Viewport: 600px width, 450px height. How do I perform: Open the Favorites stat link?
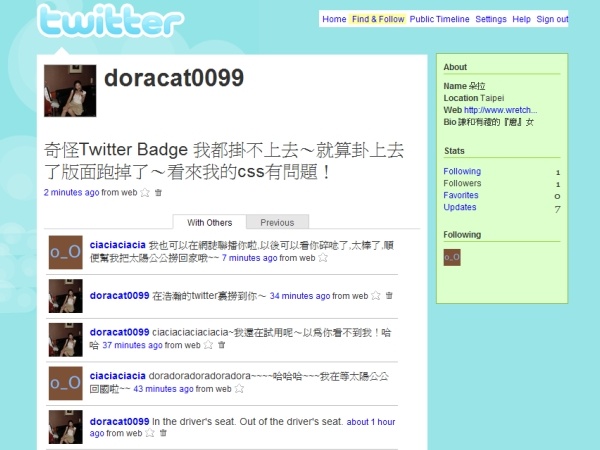(461, 195)
